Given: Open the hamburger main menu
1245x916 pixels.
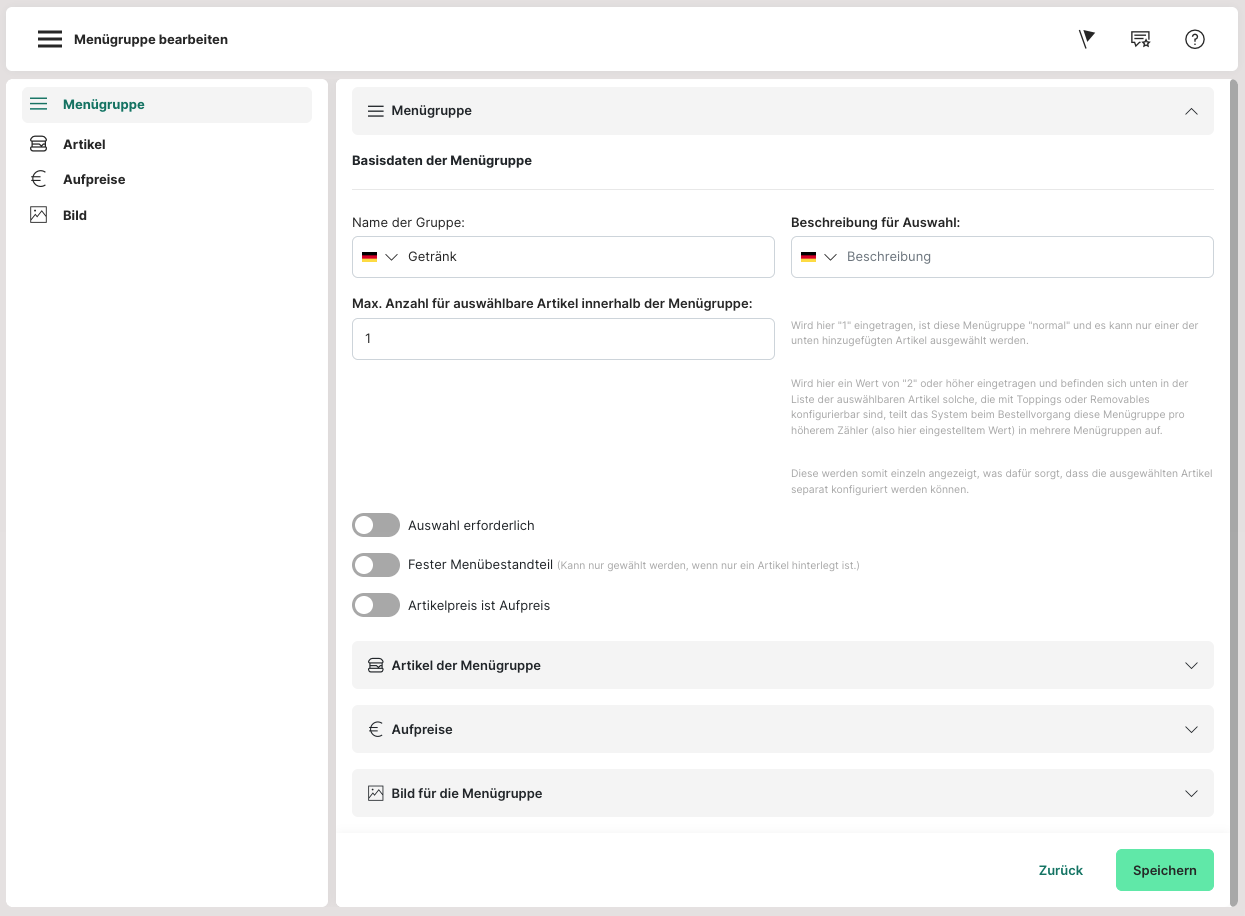Looking at the screenshot, I should coord(50,39).
